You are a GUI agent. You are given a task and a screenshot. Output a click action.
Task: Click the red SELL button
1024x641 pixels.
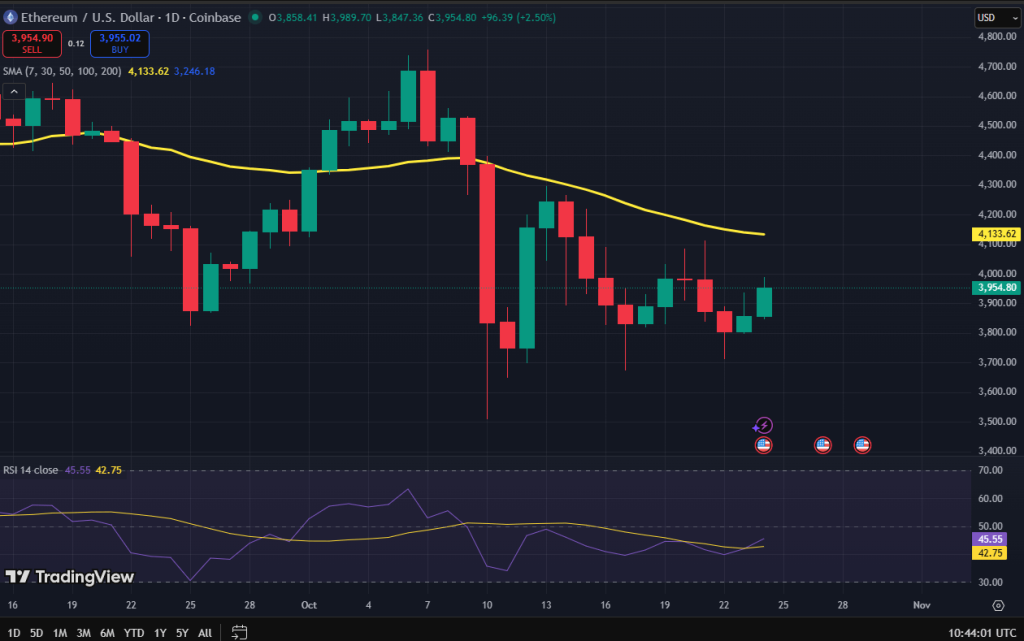(x=31, y=44)
